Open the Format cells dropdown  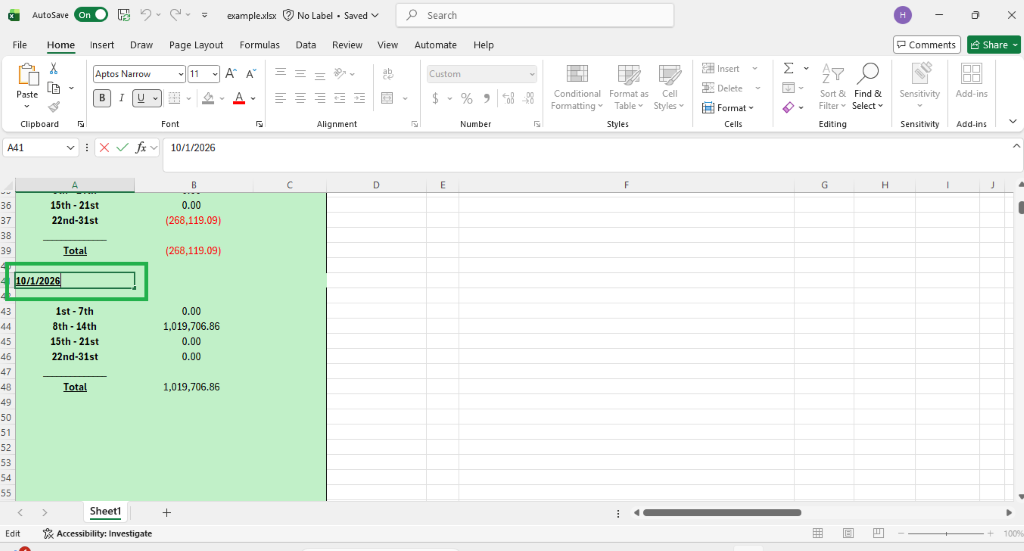(x=728, y=108)
